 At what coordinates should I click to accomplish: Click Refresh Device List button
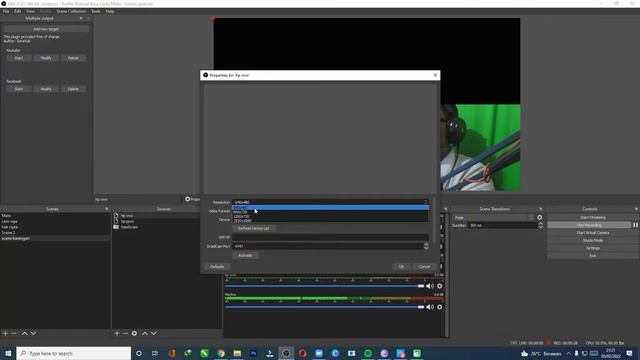point(253,229)
